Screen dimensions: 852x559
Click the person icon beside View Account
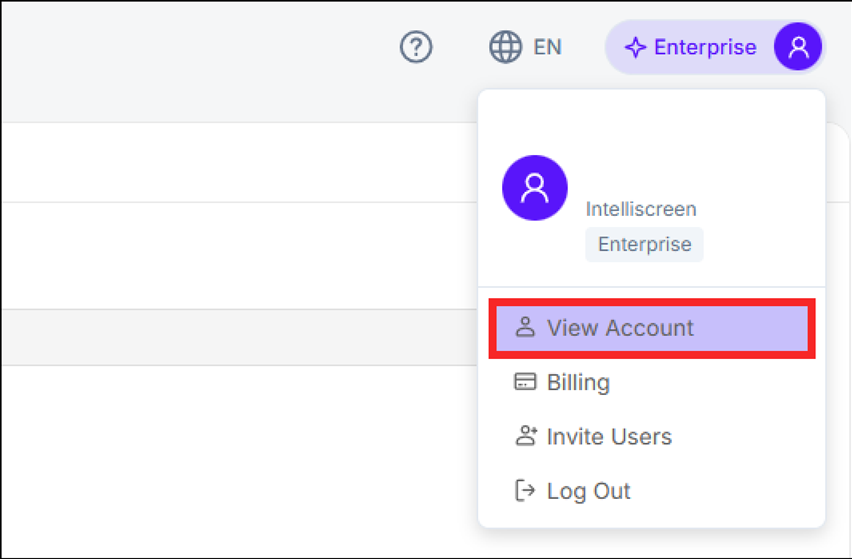pos(525,328)
